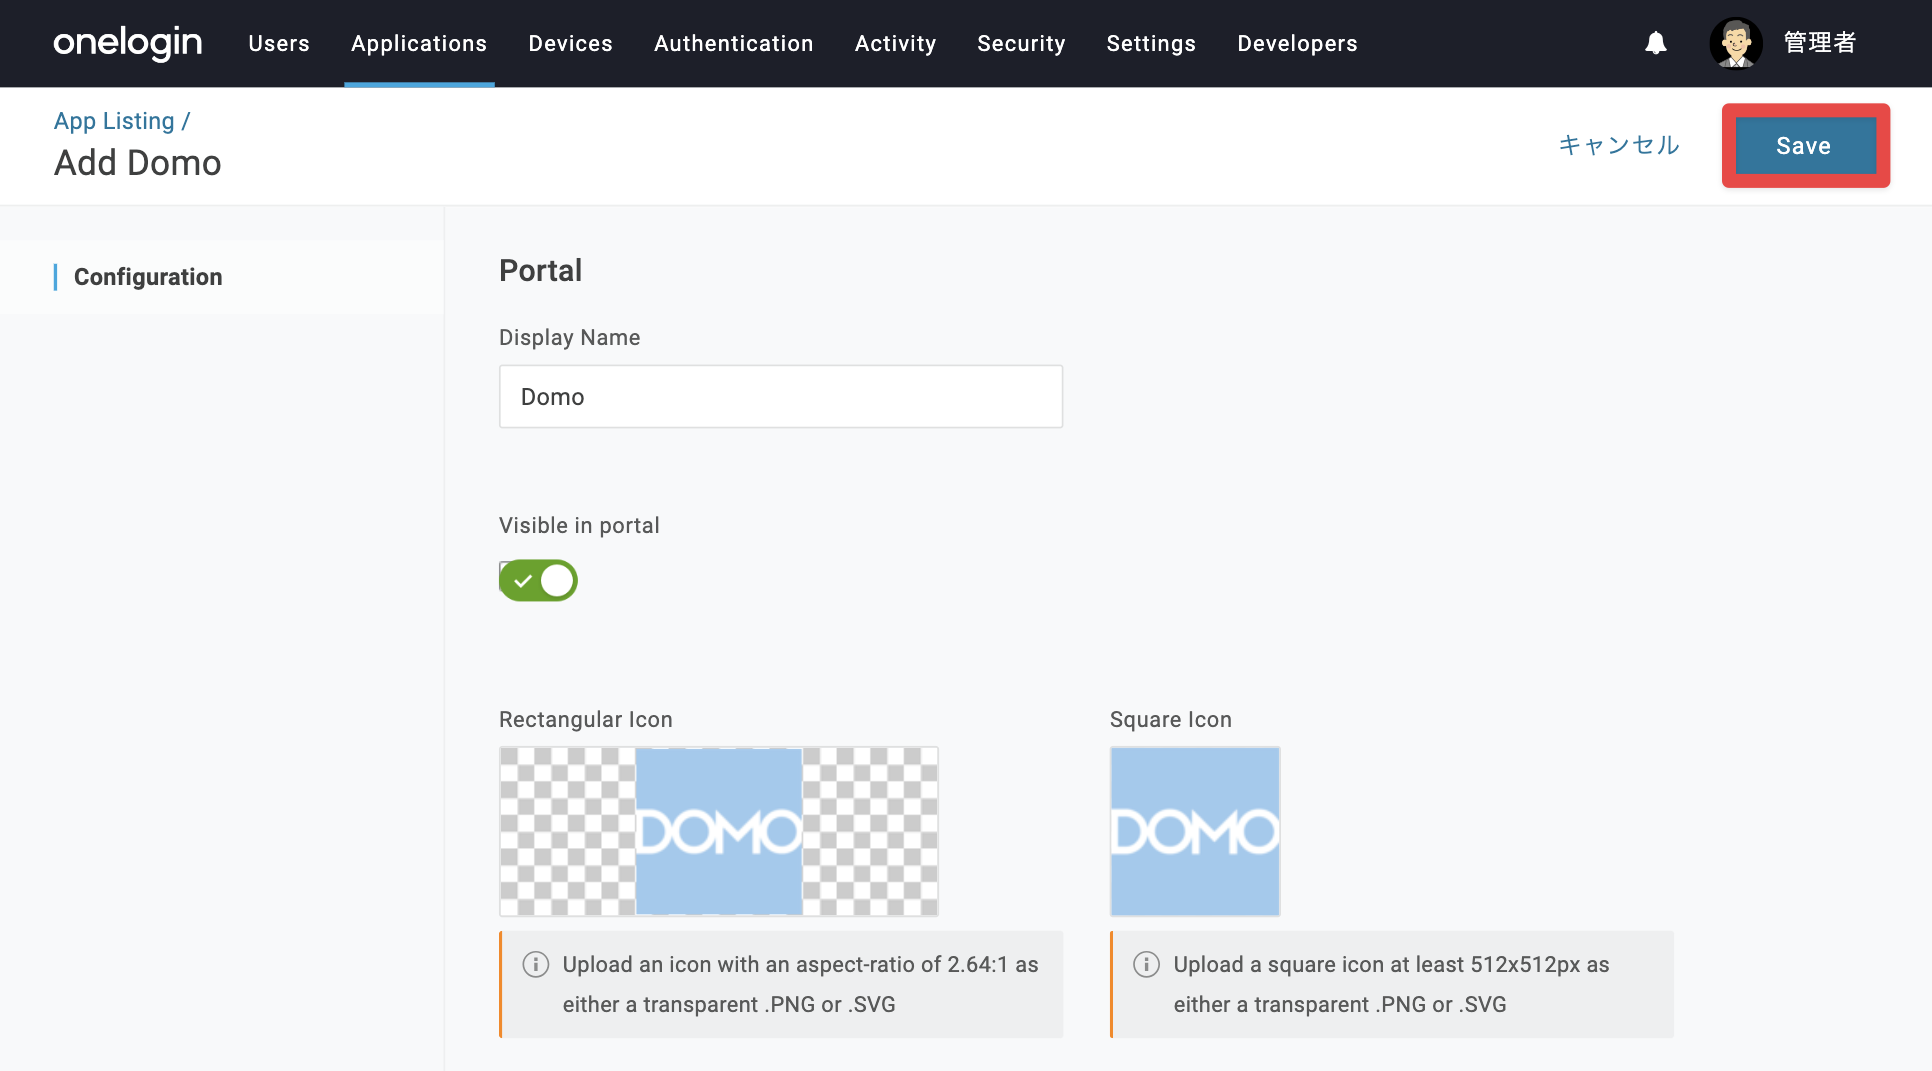Toggle the Visible in portal switch

(538, 580)
